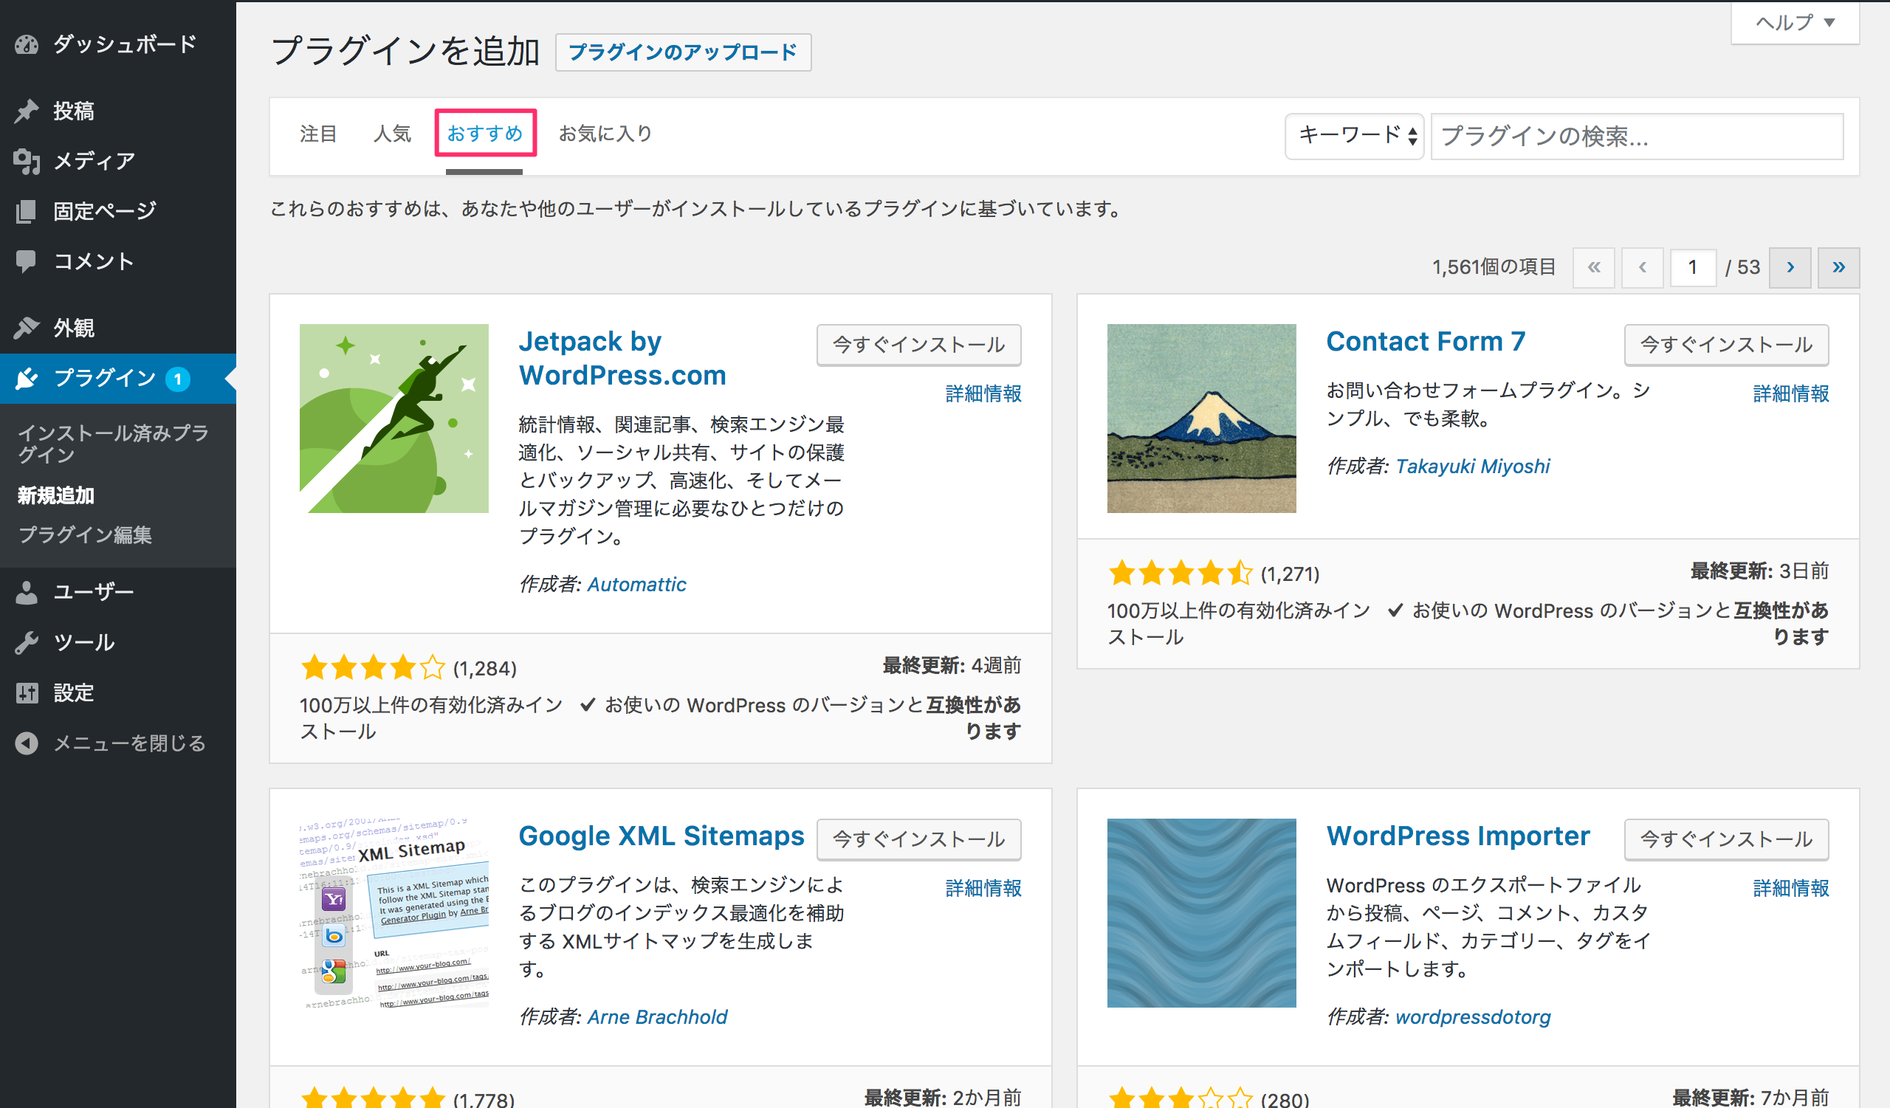Visit author Arne Brachhold link
This screenshot has height=1108, width=1890.
point(657,1017)
